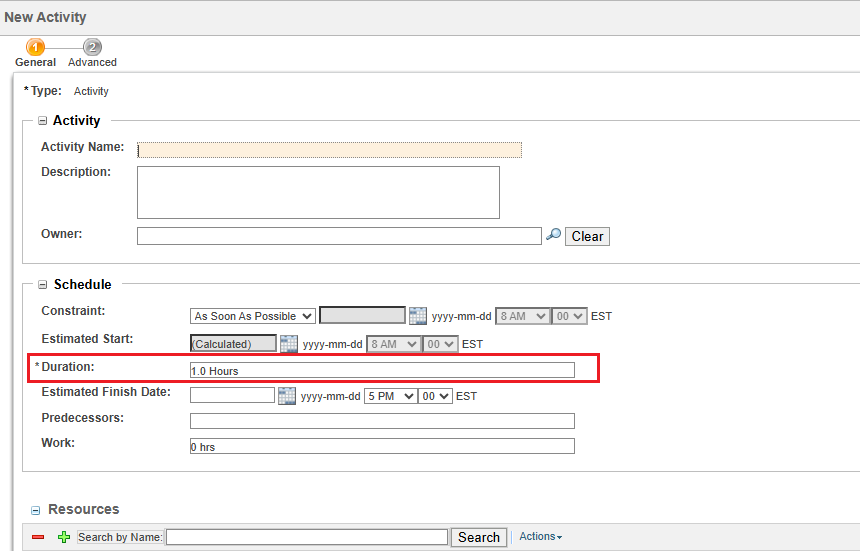The image size is (860, 551).
Task: Switch to the Advanced step tab
Action: 92,49
